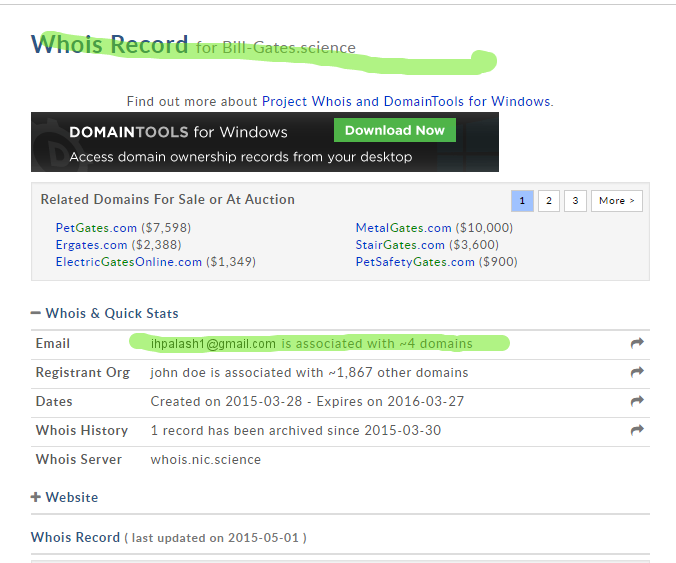
Task: Go to page 1 of related domains
Action: [522, 201]
